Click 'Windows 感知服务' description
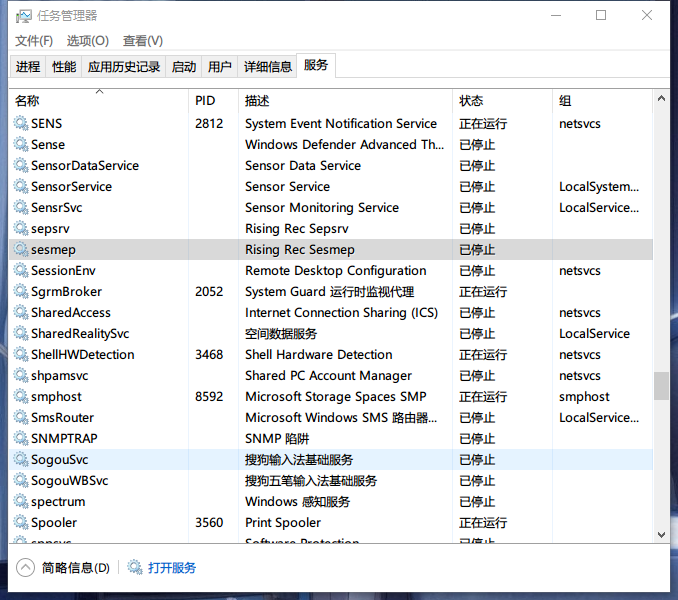Viewport: 678px width, 600px height. (297, 501)
